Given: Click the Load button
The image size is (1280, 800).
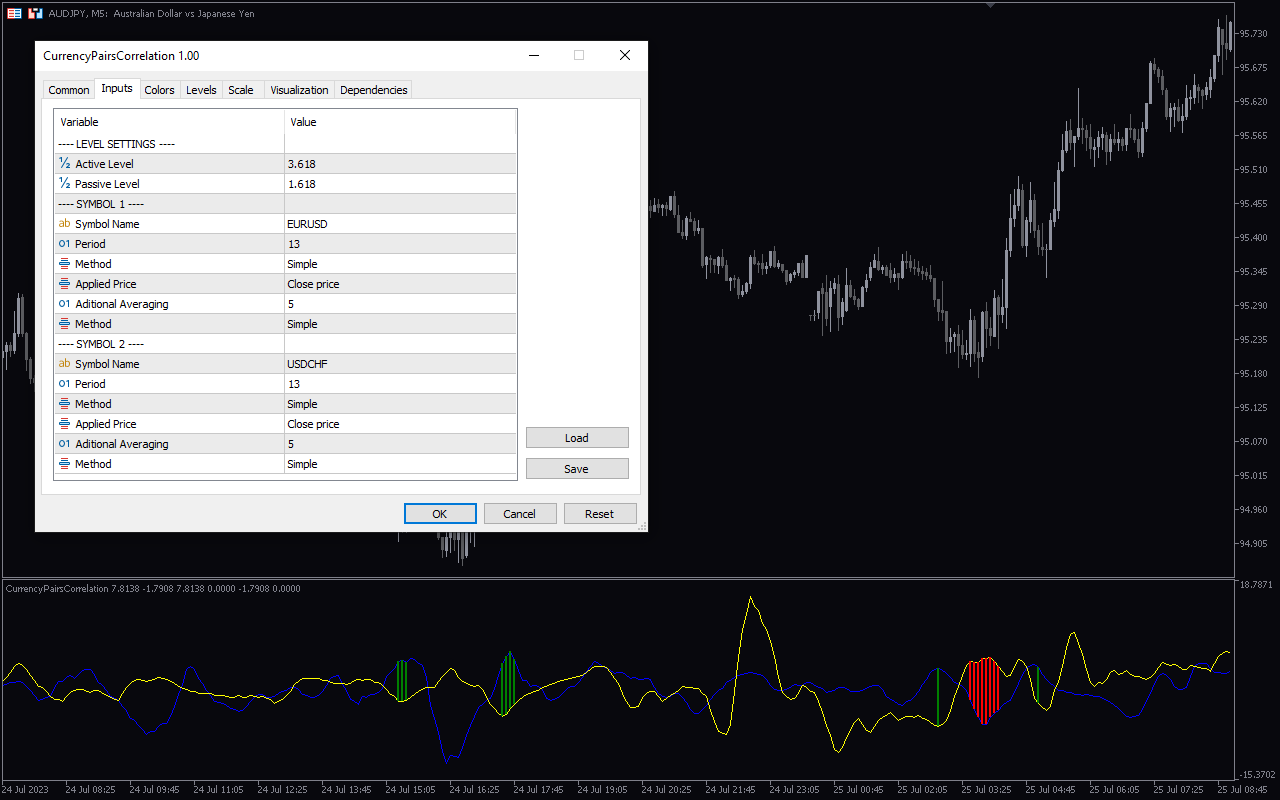Looking at the screenshot, I should [x=577, y=438].
